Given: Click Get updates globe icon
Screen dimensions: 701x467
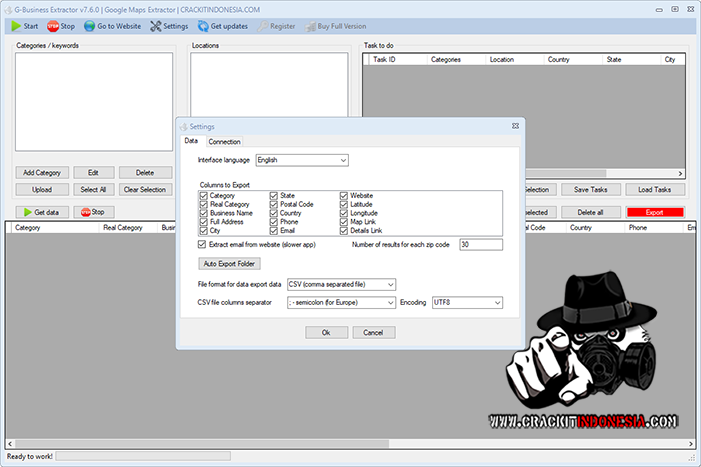Looking at the screenshot, I should (203, 25).
